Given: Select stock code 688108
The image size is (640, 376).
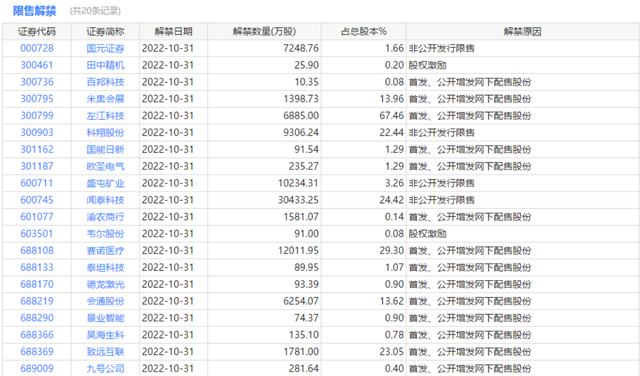Looking at the screenshot, I should (37, 250).
